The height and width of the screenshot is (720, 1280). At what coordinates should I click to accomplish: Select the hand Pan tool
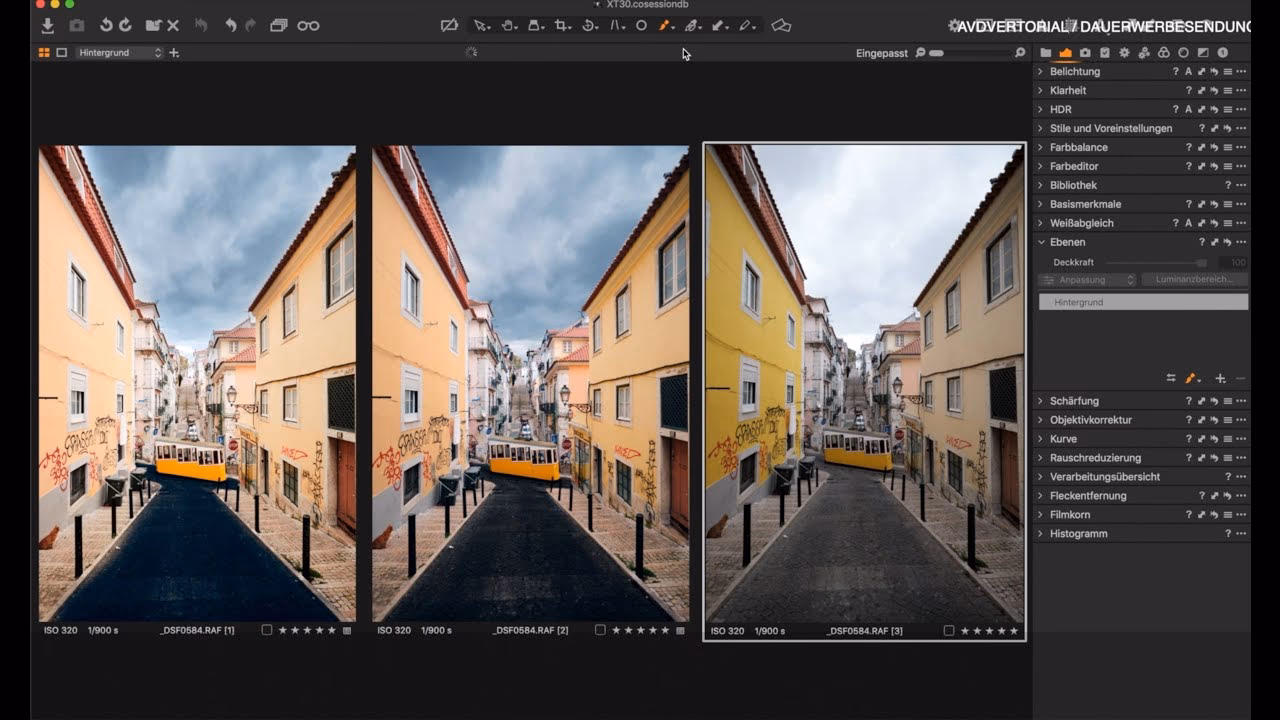click(x=508, y=25)
